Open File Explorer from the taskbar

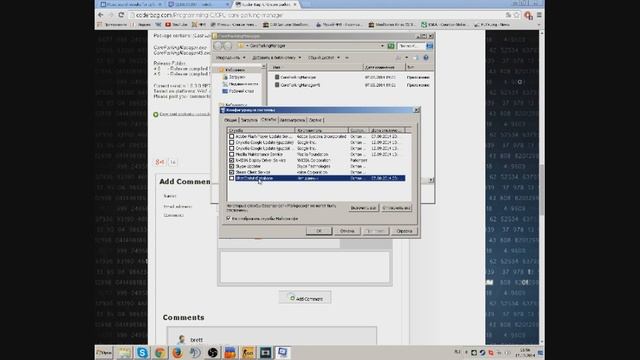(124, 352)
